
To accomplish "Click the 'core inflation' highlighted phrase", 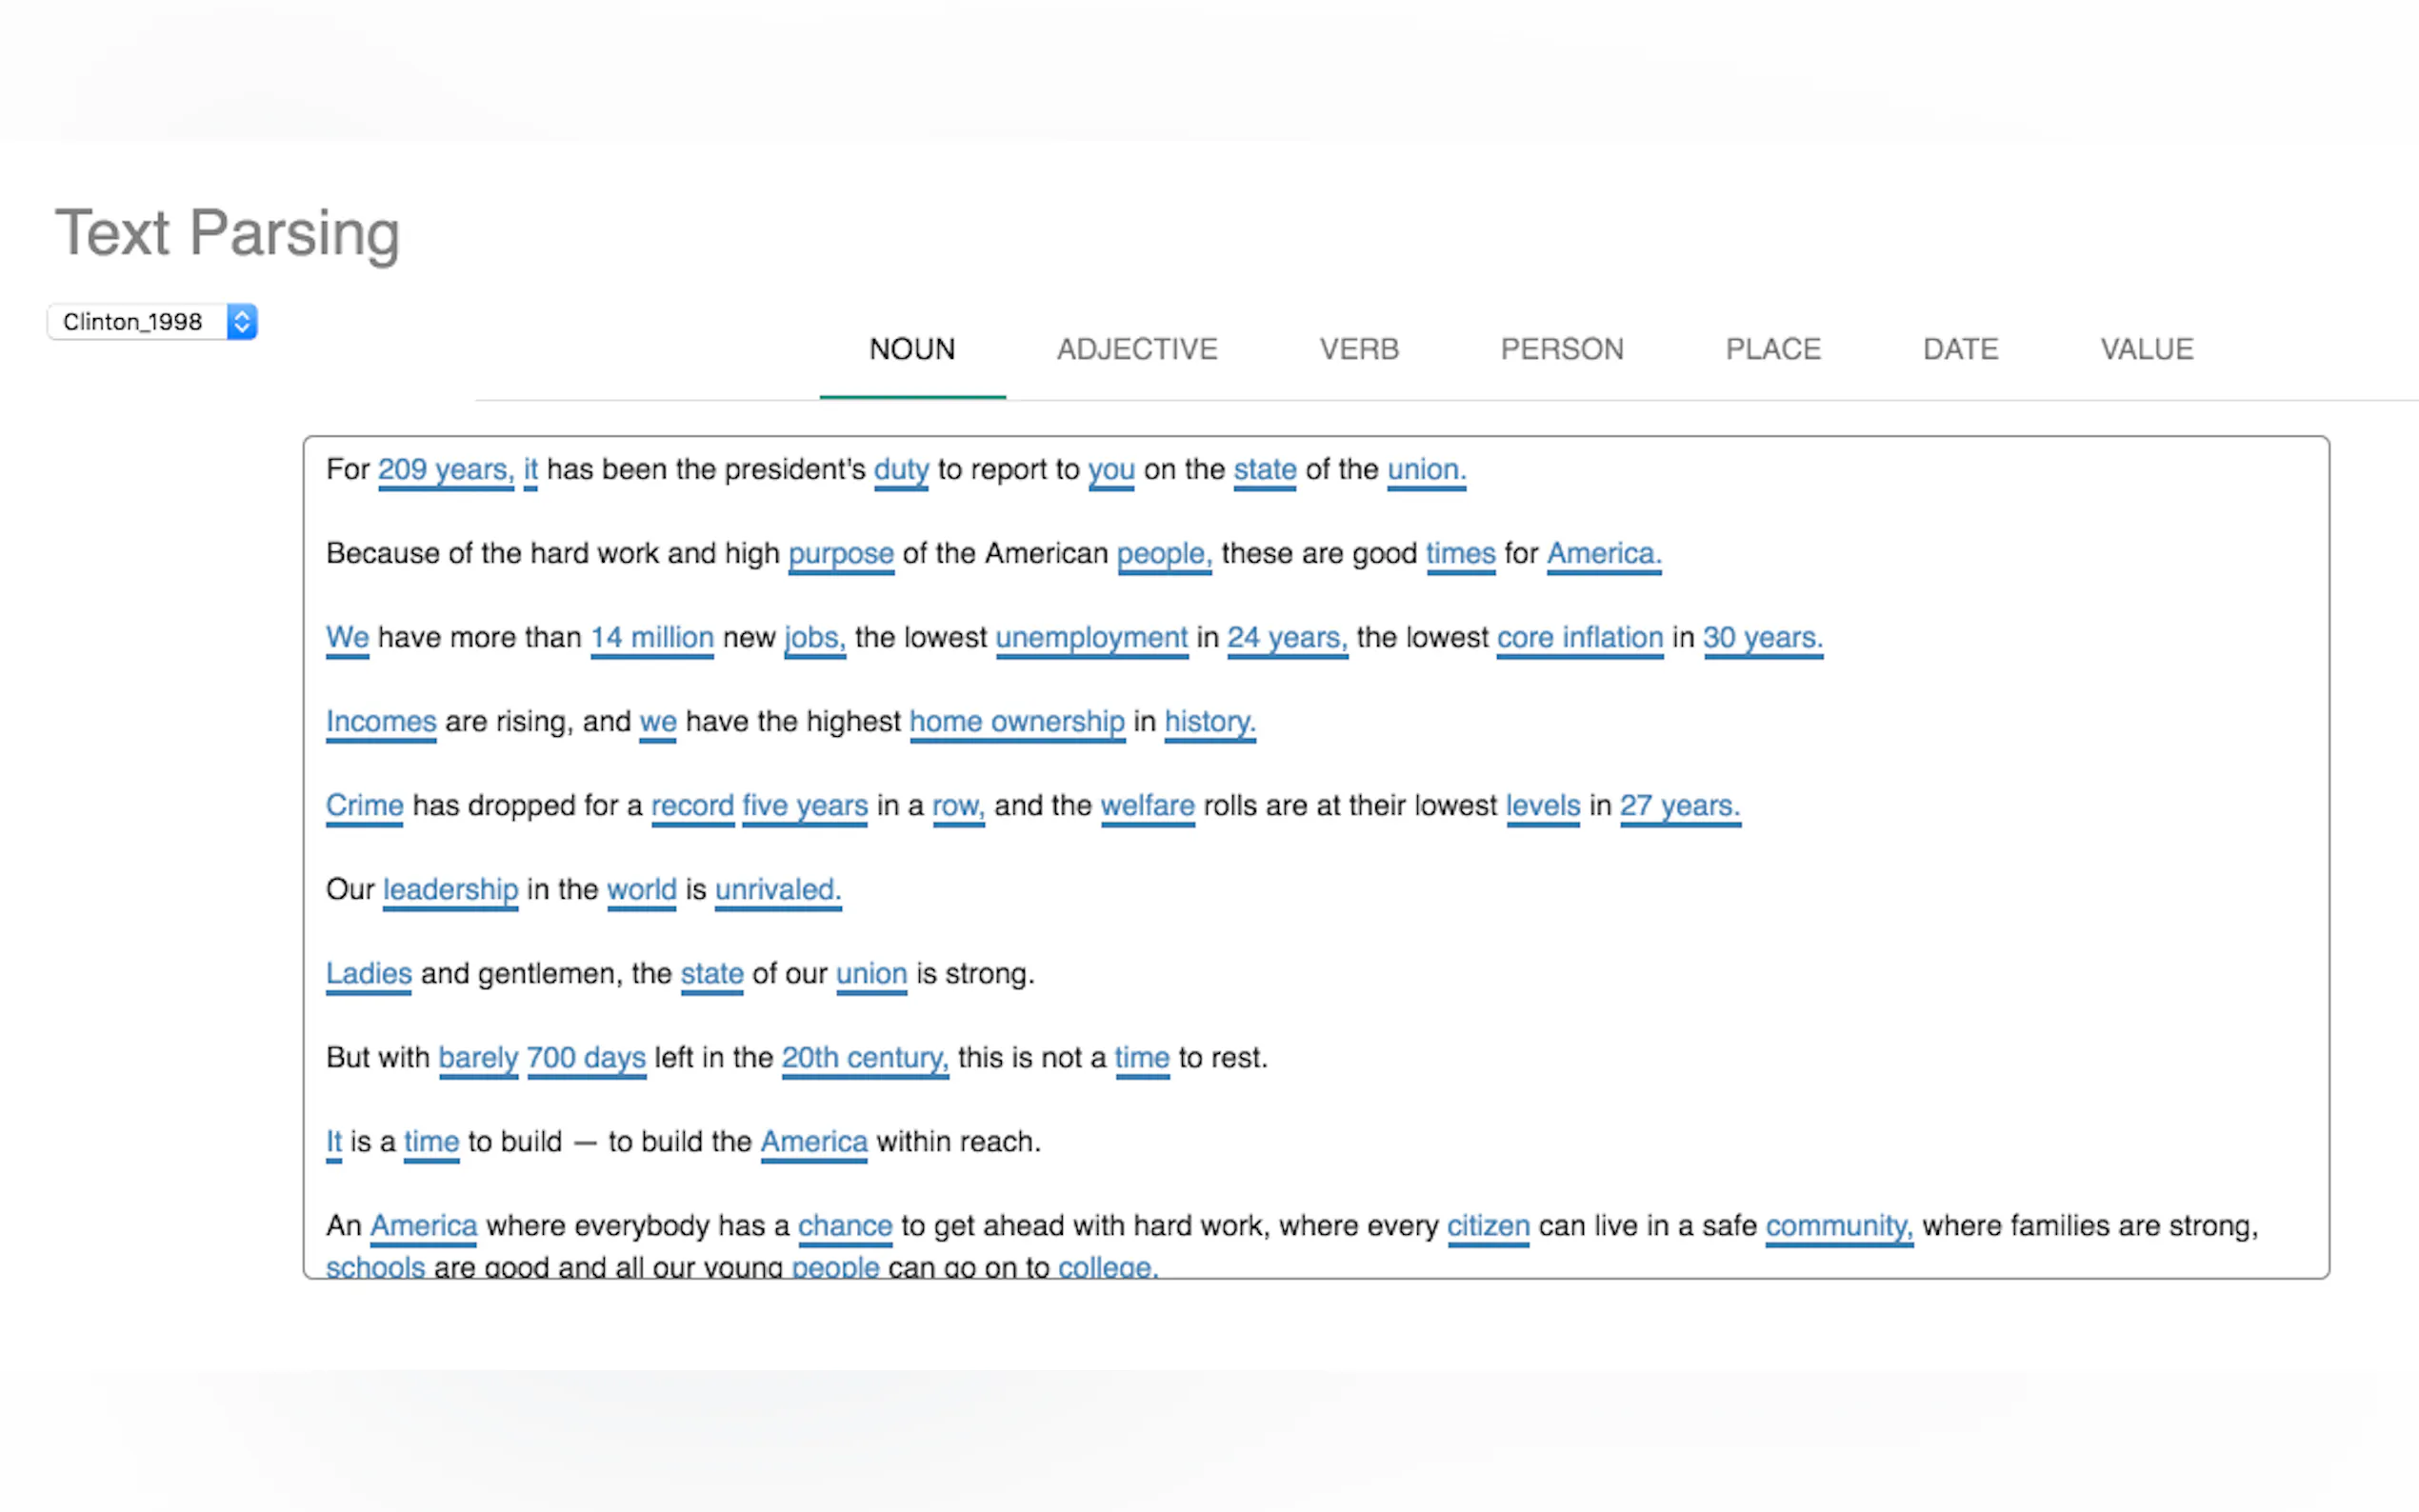I will (x=1579, y=637).
